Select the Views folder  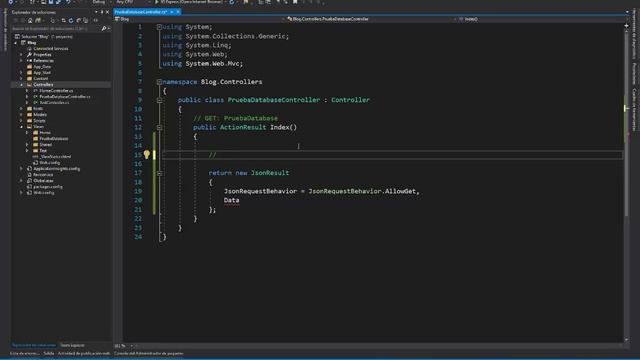click(x=38, y=127)
